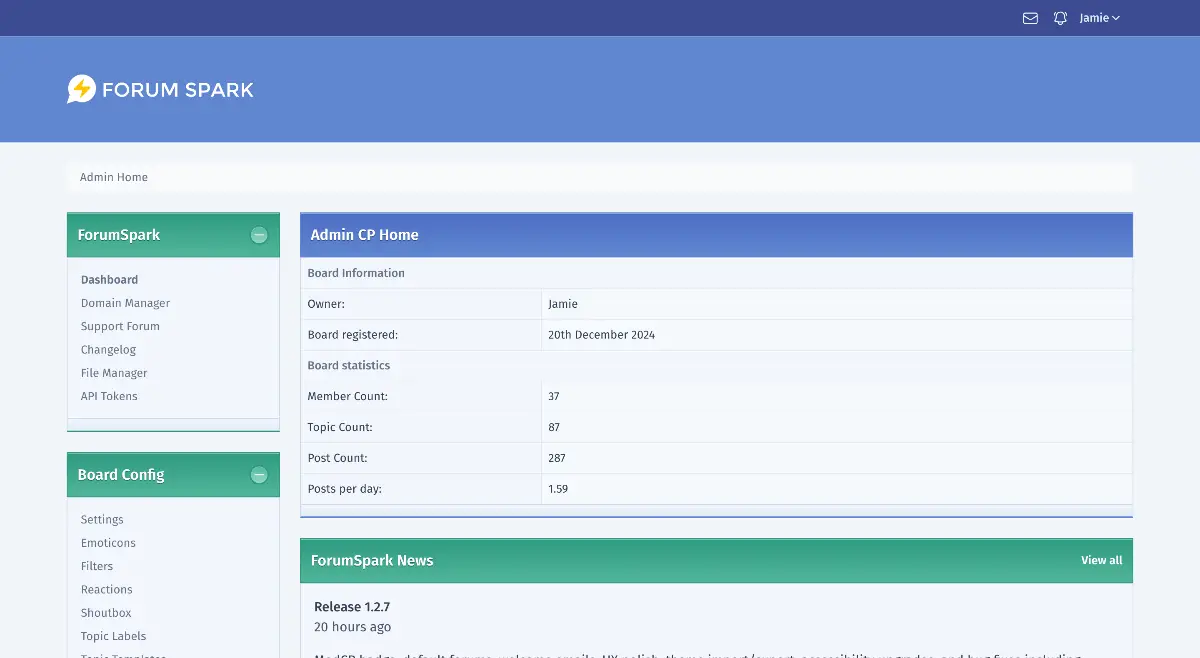This screenshot has width=1200, height=658.
Task: Open the Jamie user dropdown menu
Action: pos(1099,18)
